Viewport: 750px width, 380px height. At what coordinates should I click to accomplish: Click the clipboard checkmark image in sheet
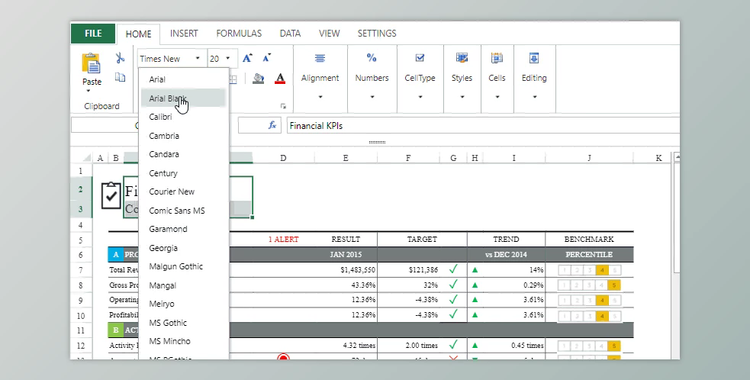pos(111,195)
